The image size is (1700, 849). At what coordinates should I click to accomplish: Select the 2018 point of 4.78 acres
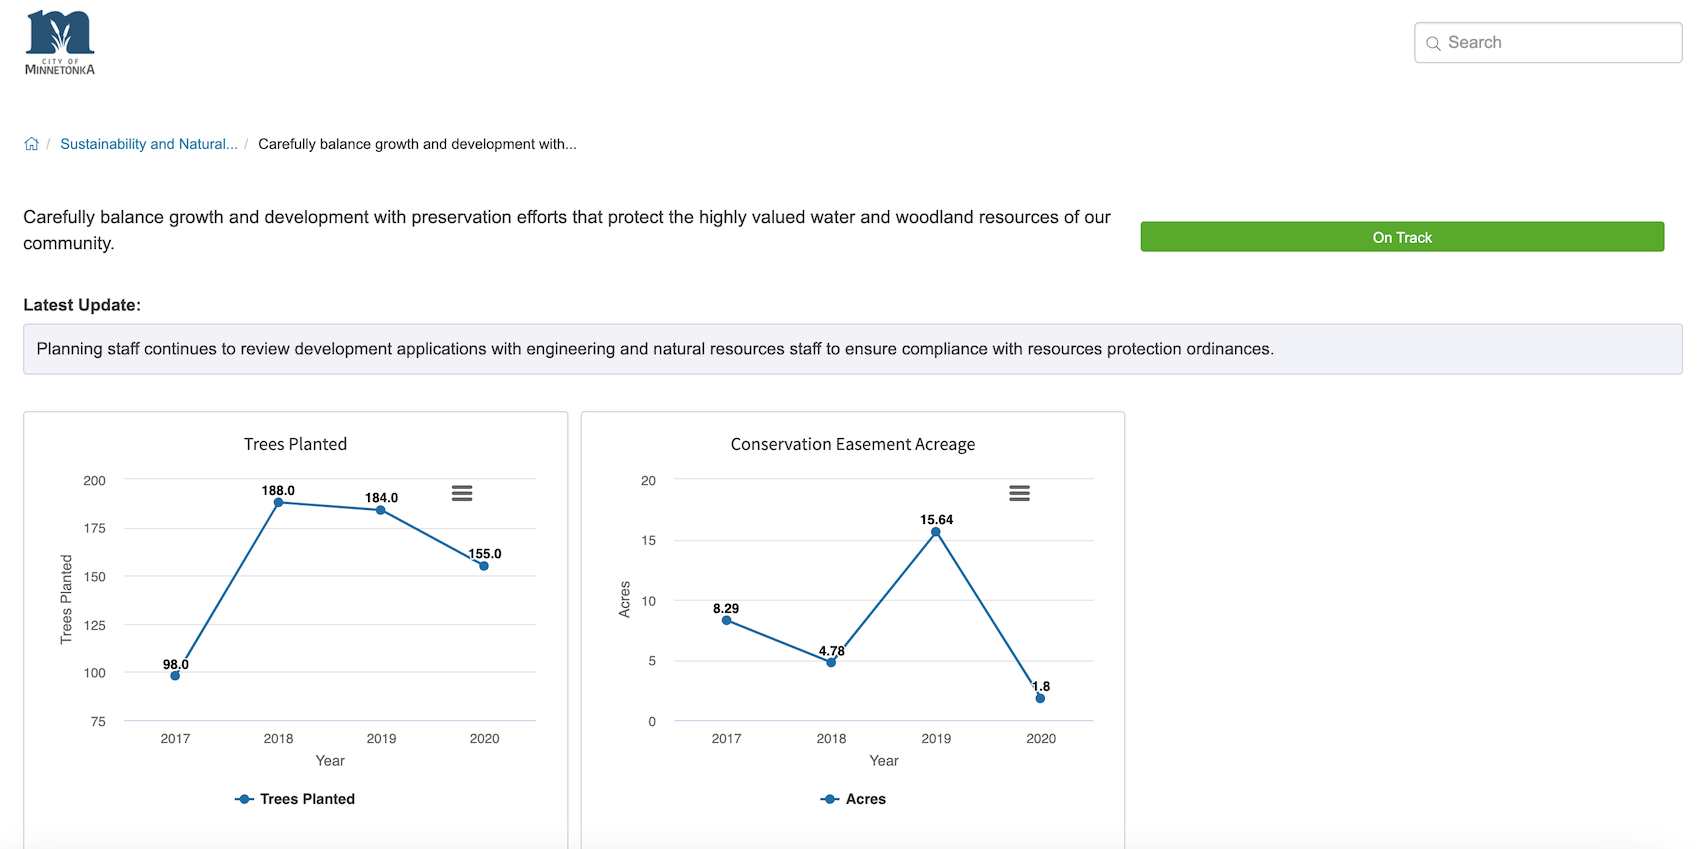[x=831, y=662]
